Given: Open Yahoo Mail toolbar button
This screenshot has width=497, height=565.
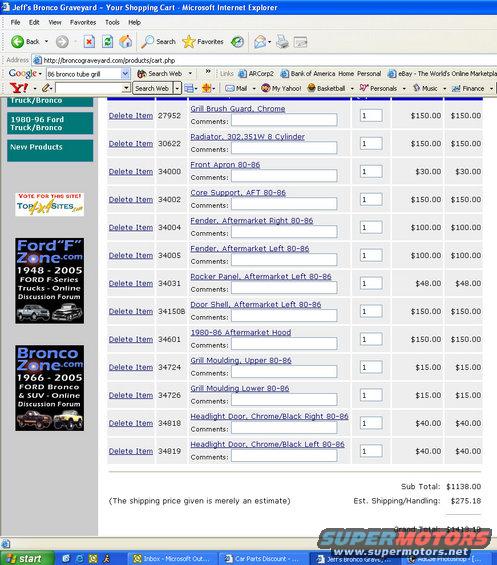Looking at the screenshot, I should click(236, 88).
